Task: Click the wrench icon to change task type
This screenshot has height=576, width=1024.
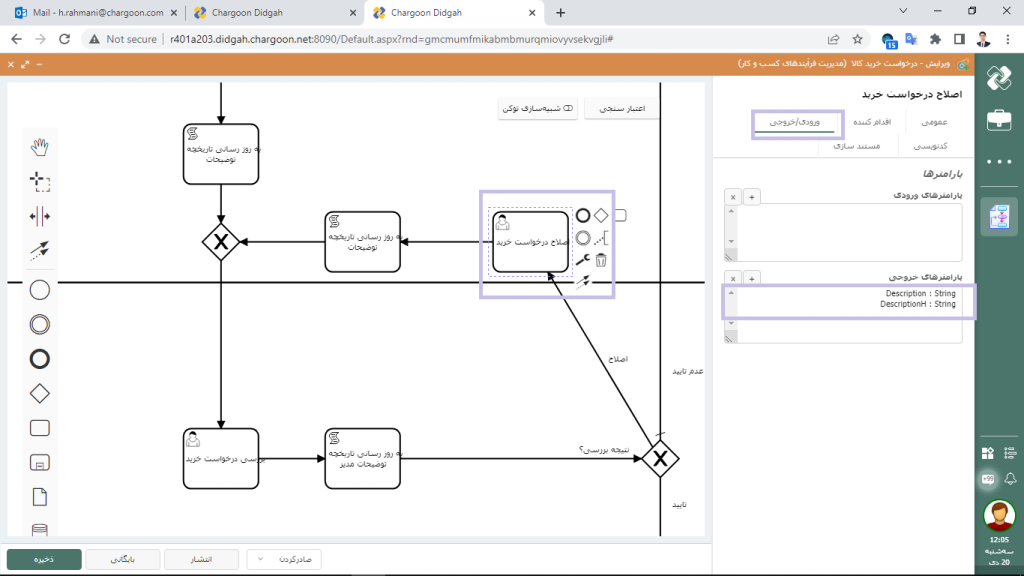Action: coord(582,261)
